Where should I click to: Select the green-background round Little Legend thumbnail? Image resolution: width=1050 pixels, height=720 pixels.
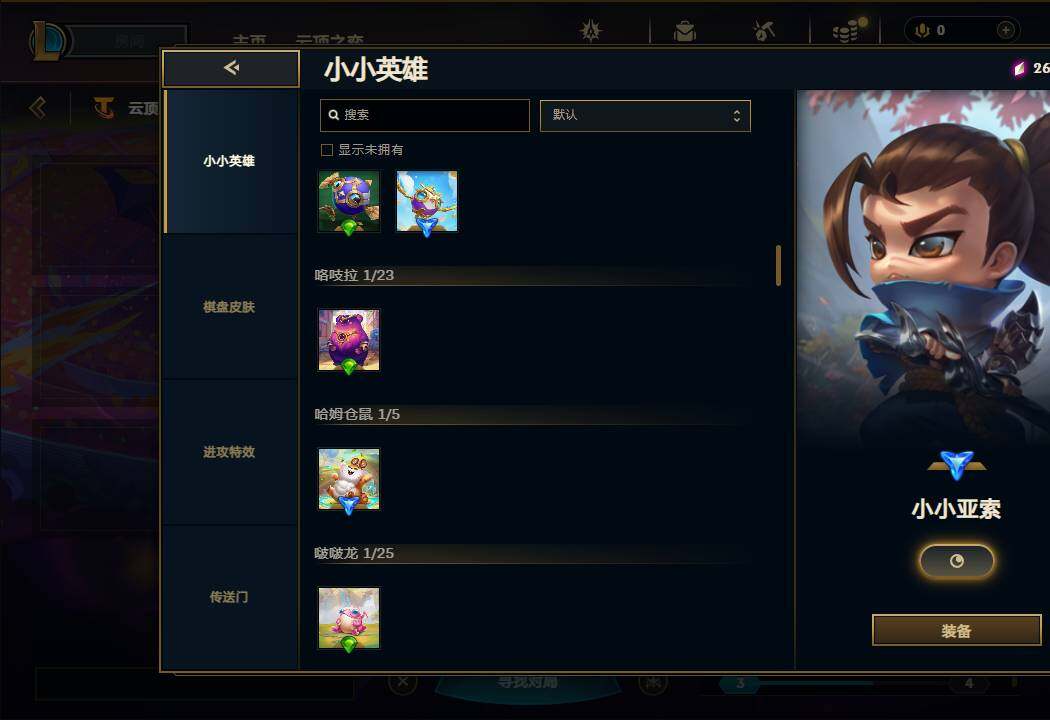pos(349,202)
